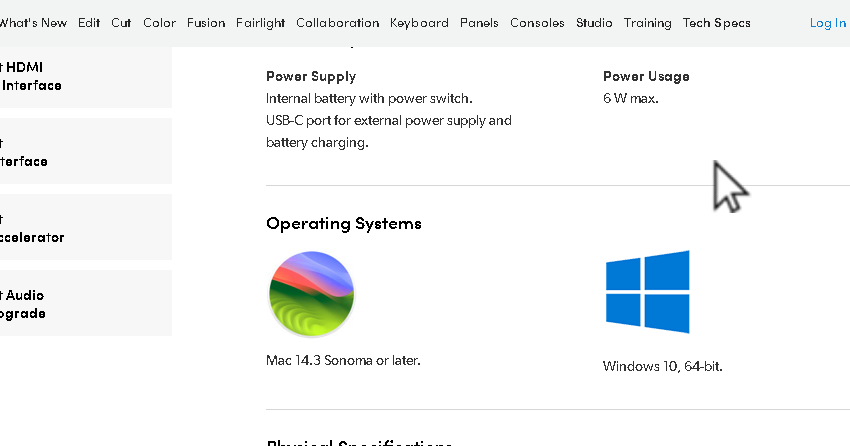The image size is (850, 446).
Task: Select Cut in the navigation bar
Action: click(121, 23)
